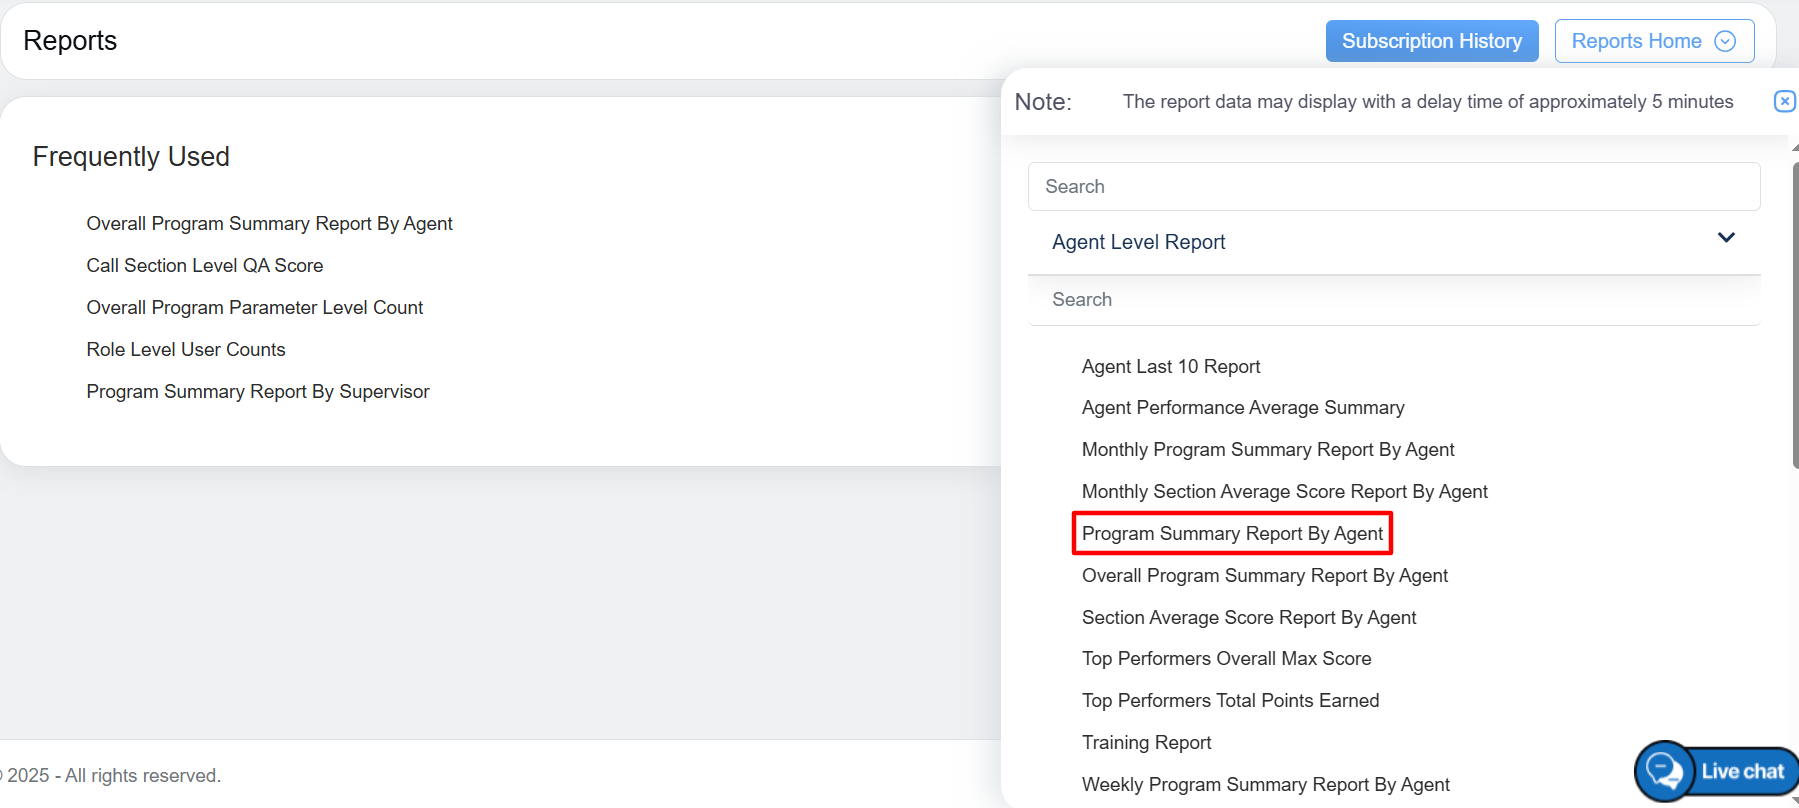
Task: Open the Live chat bubble icon
Action: (x=1665, y=771)
